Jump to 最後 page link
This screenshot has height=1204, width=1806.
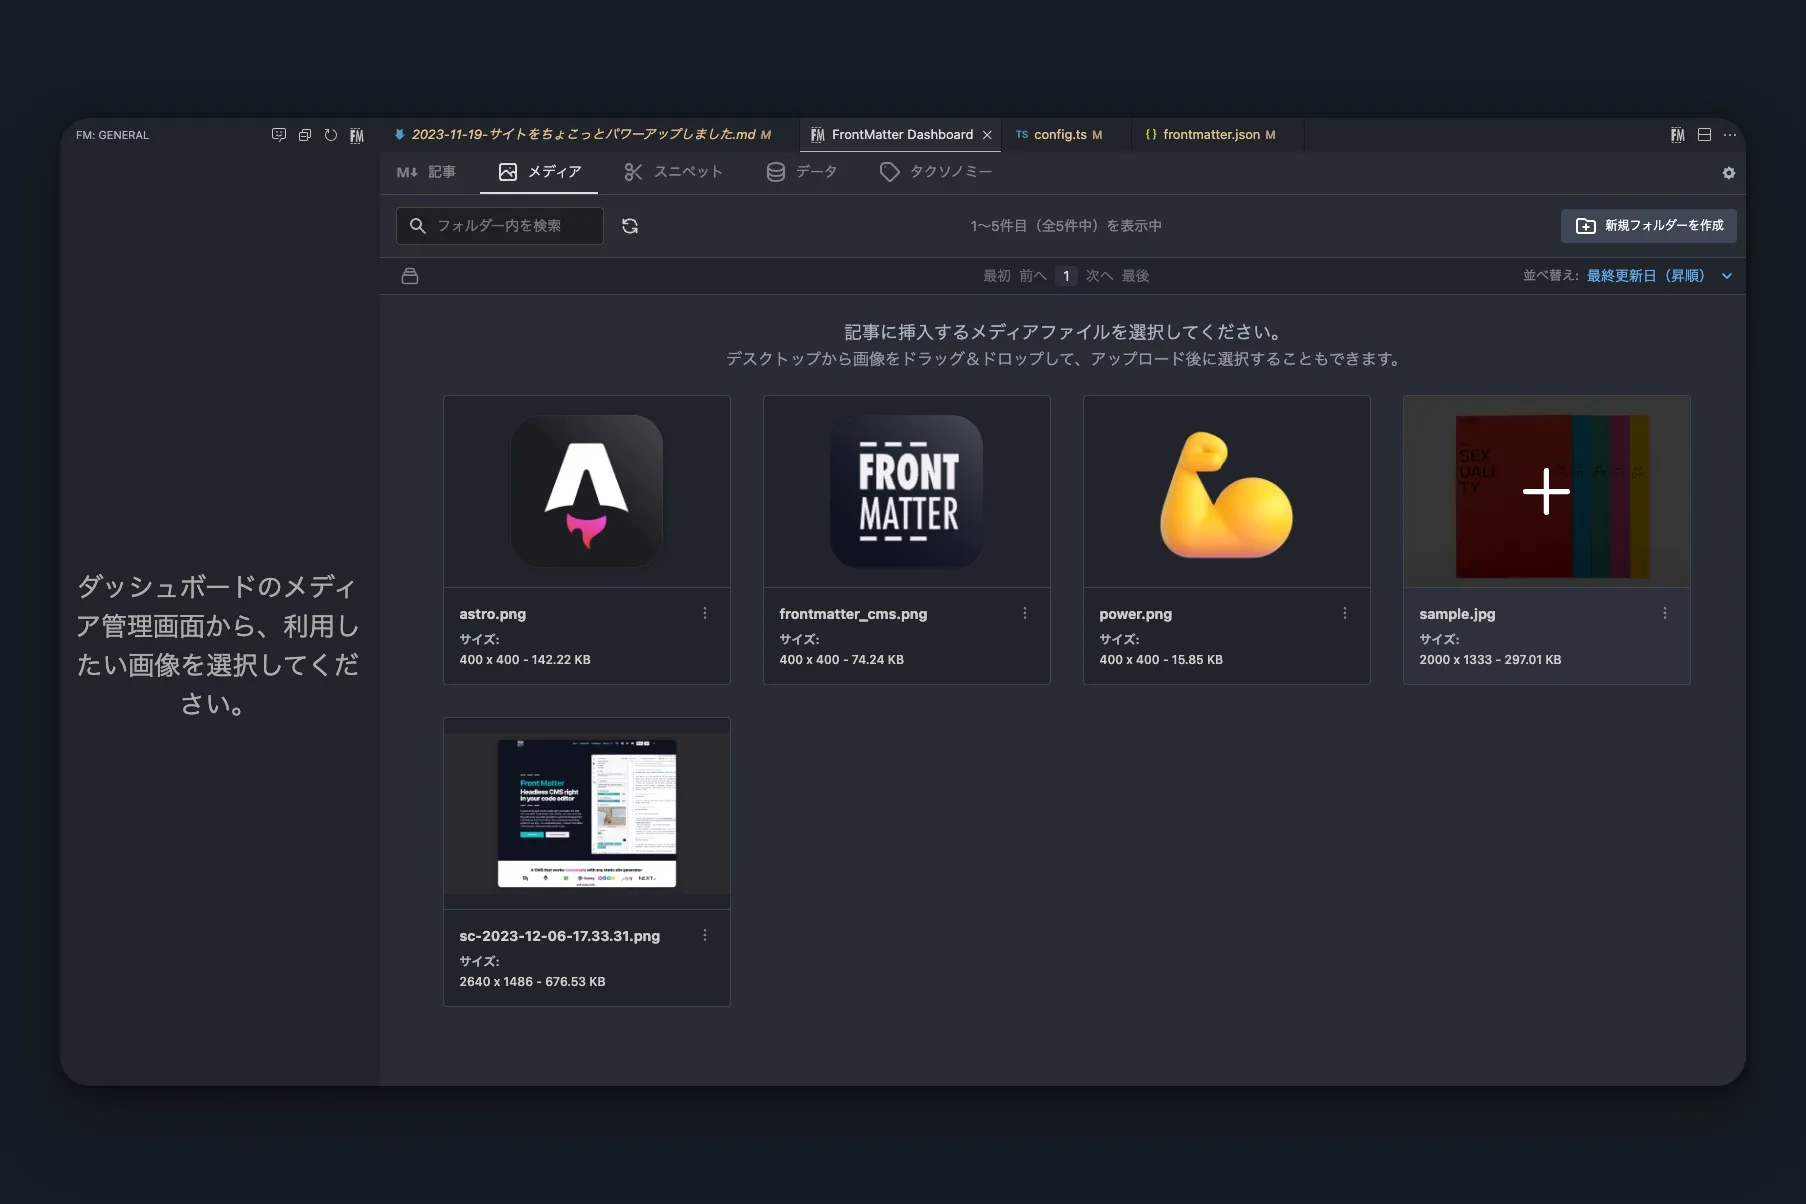pyautogui.click(x=1135, y=276)
